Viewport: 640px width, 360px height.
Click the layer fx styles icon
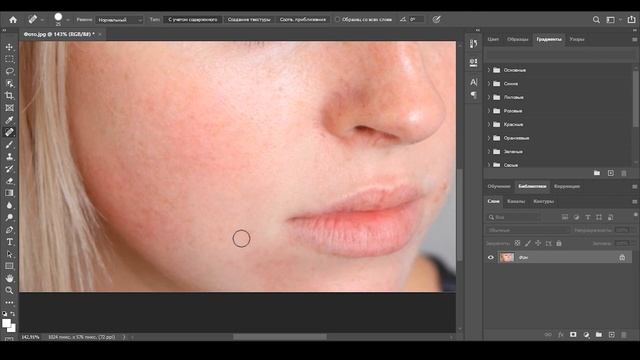tap(560, 335)
